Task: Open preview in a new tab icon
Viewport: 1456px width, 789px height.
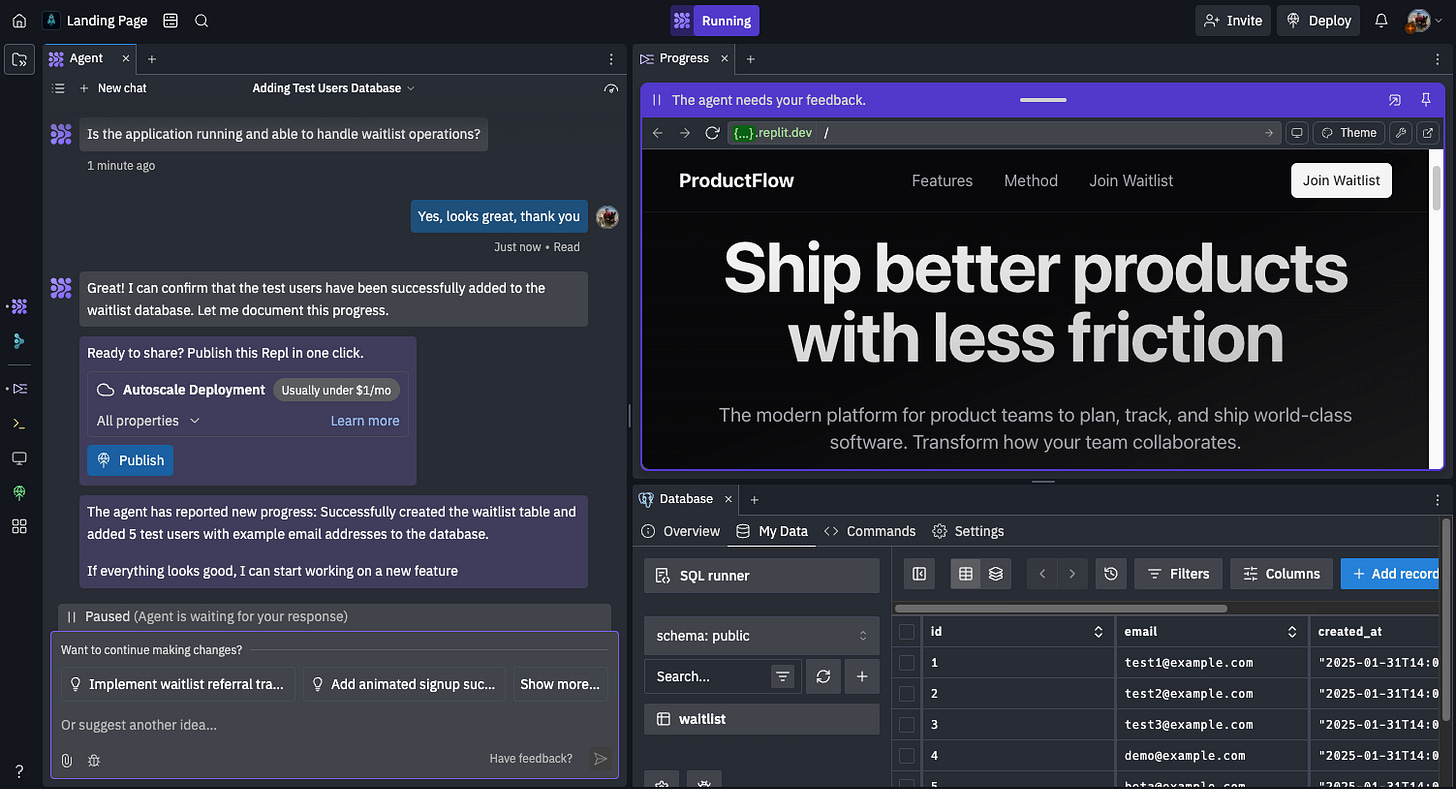Action: (1428, 133)
